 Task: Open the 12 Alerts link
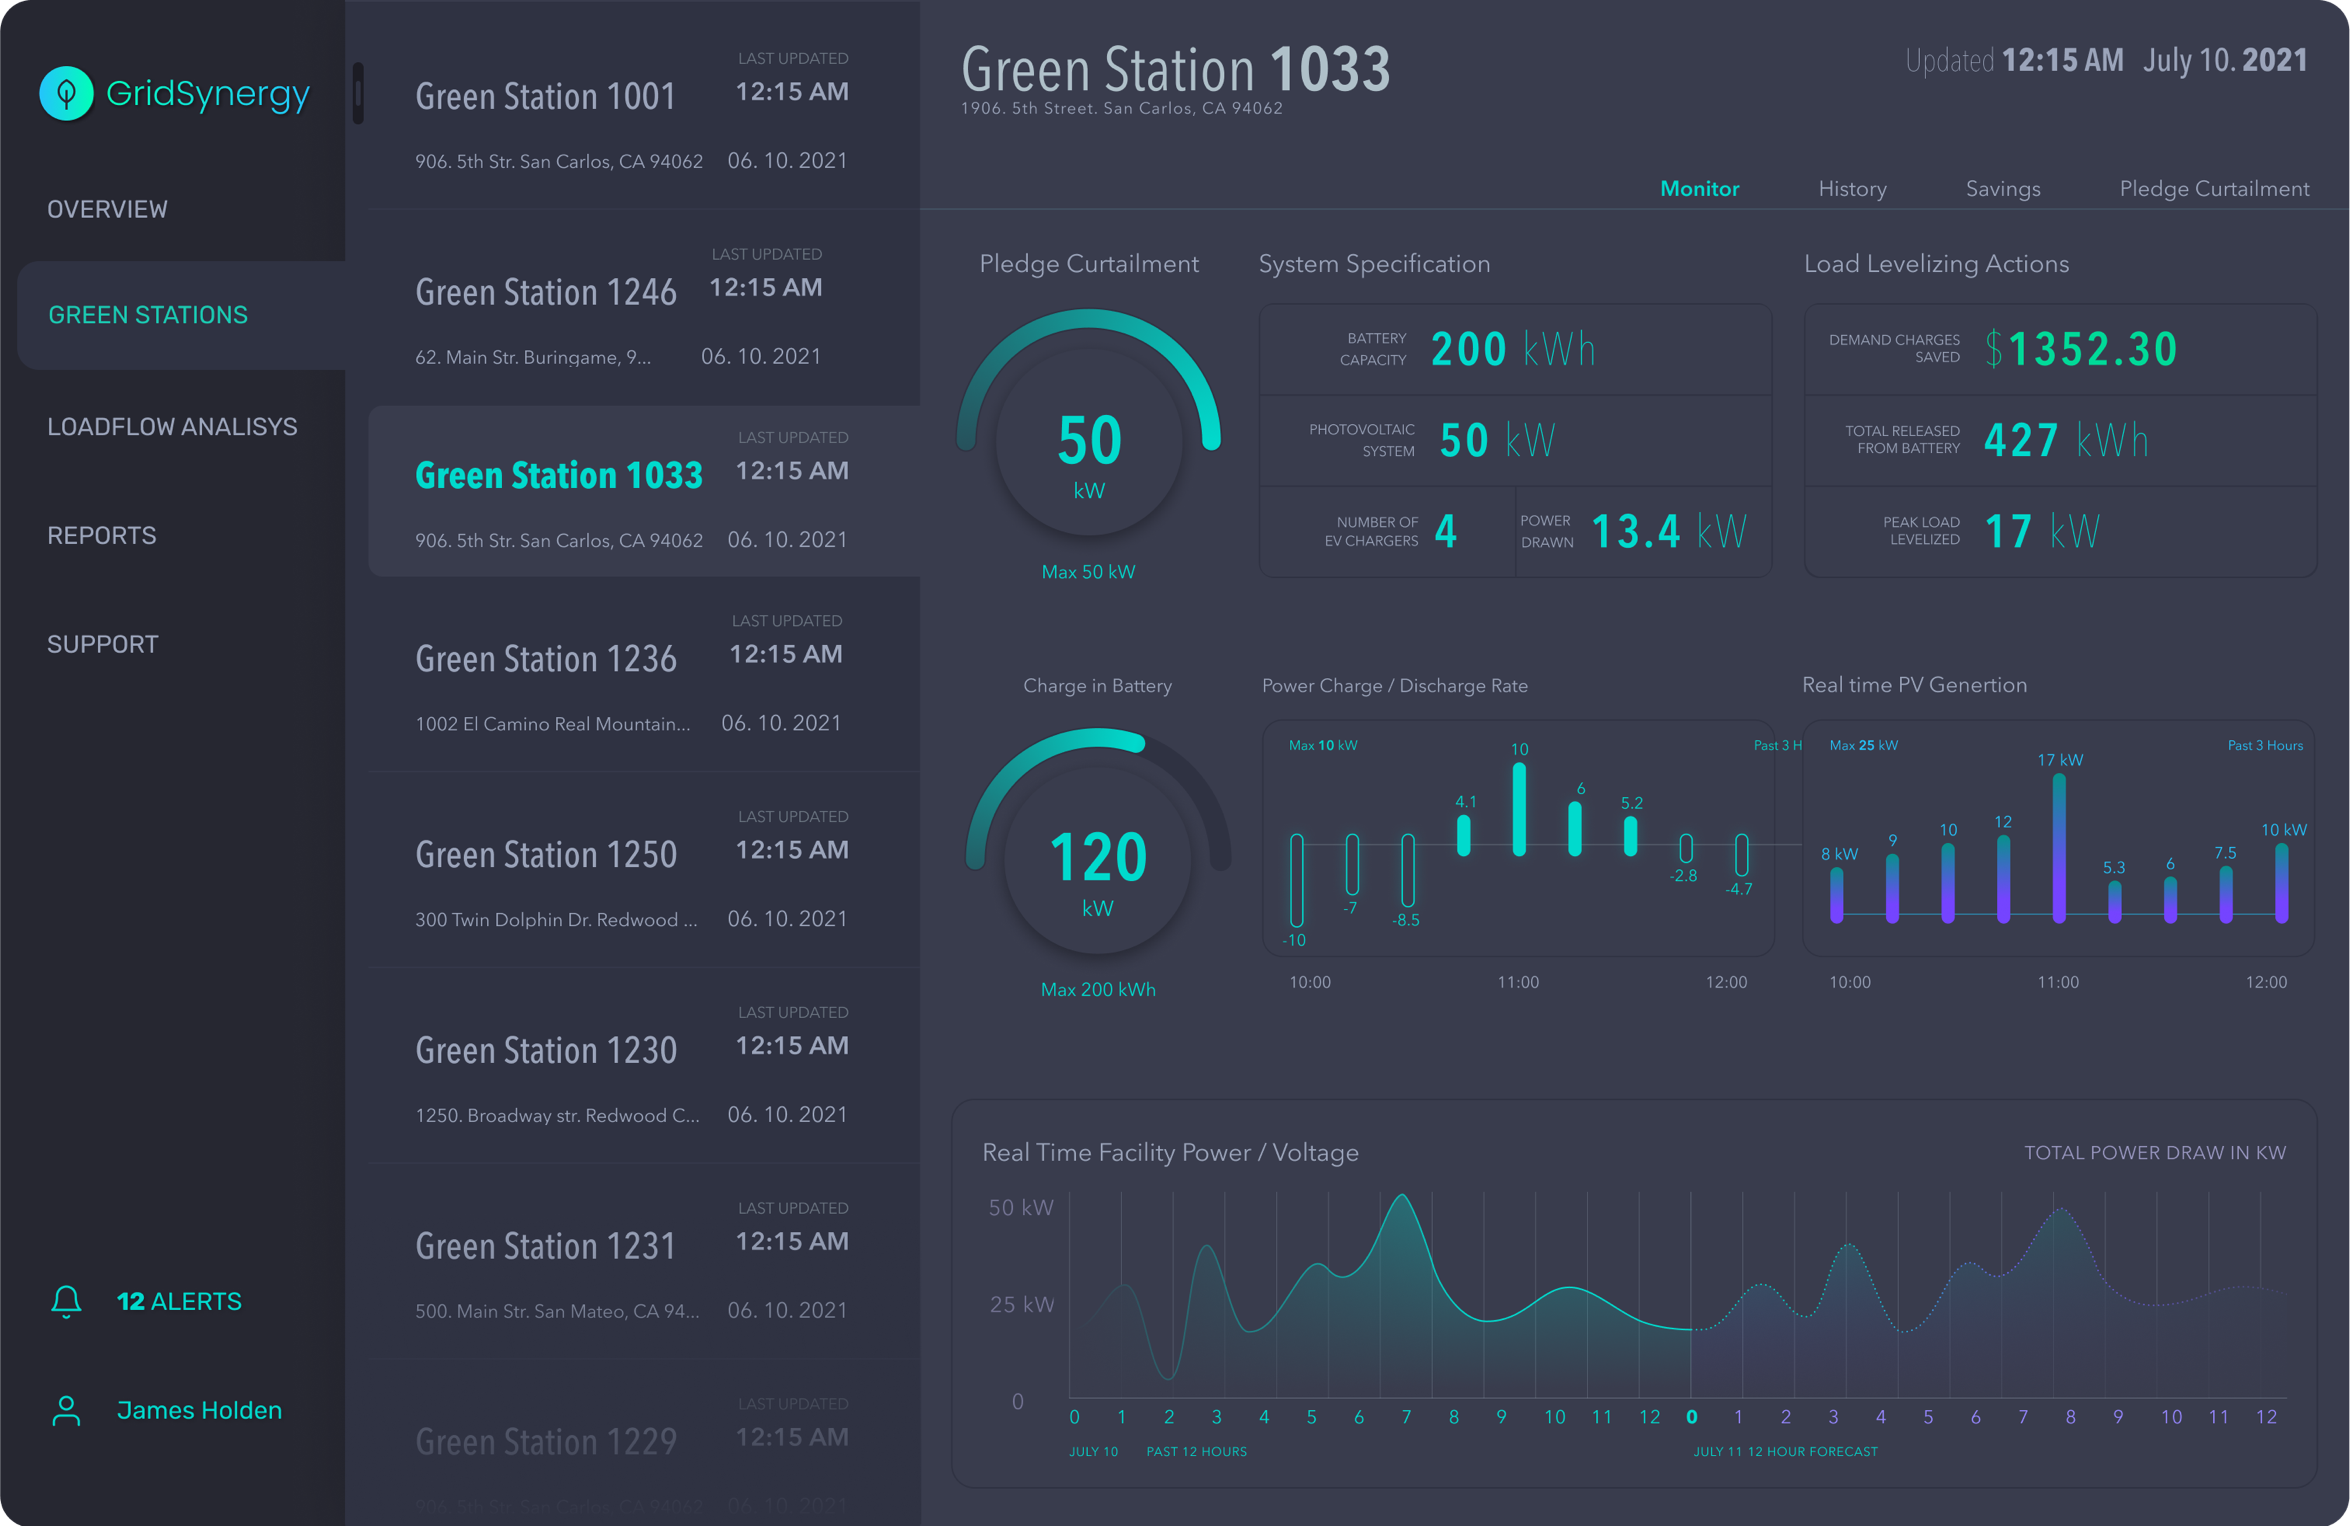coord(179,1301)
